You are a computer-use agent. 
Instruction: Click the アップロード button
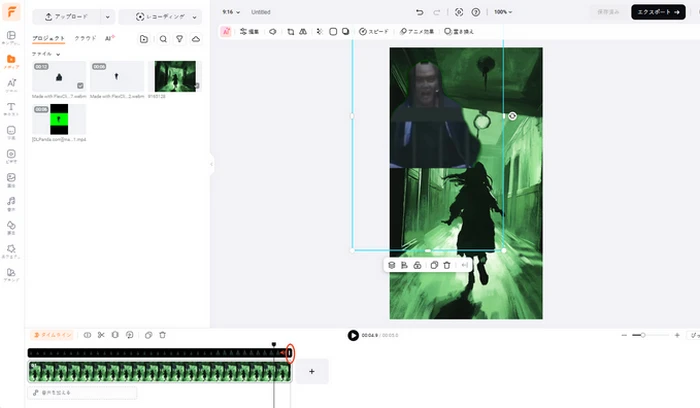click(67, 17)
